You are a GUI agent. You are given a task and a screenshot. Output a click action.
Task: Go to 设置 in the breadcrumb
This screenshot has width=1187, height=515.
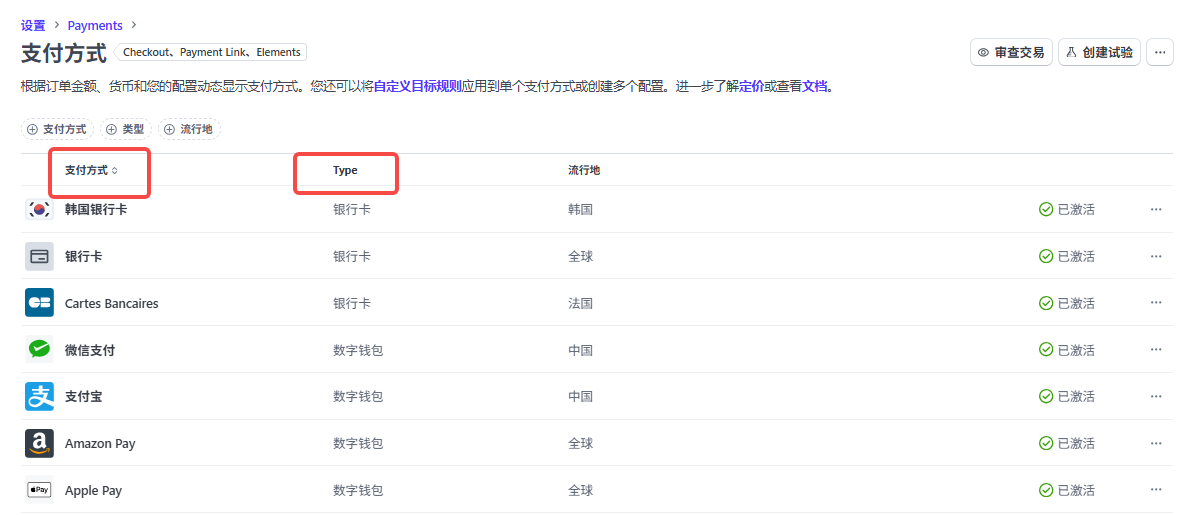click(x=33, y=25)
